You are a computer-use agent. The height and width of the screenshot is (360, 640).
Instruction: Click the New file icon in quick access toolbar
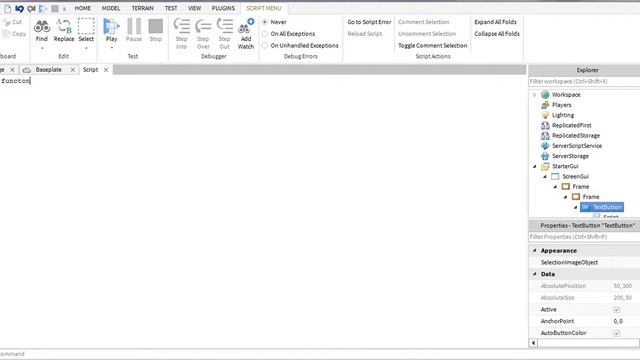7,8
